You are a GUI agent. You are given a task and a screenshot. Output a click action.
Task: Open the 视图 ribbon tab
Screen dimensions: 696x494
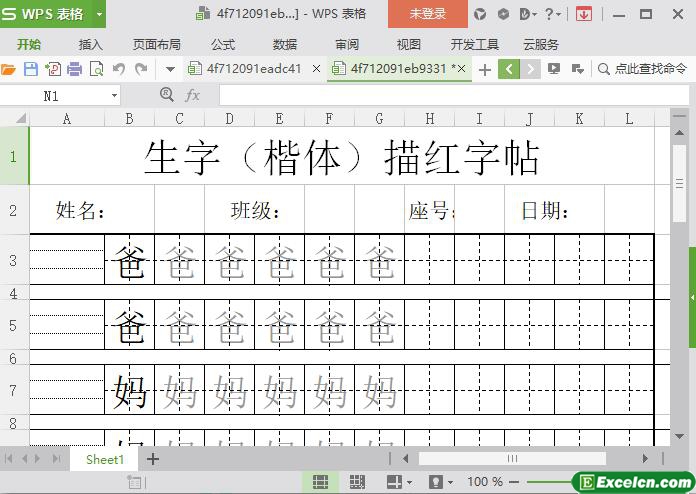click(409, 44)
